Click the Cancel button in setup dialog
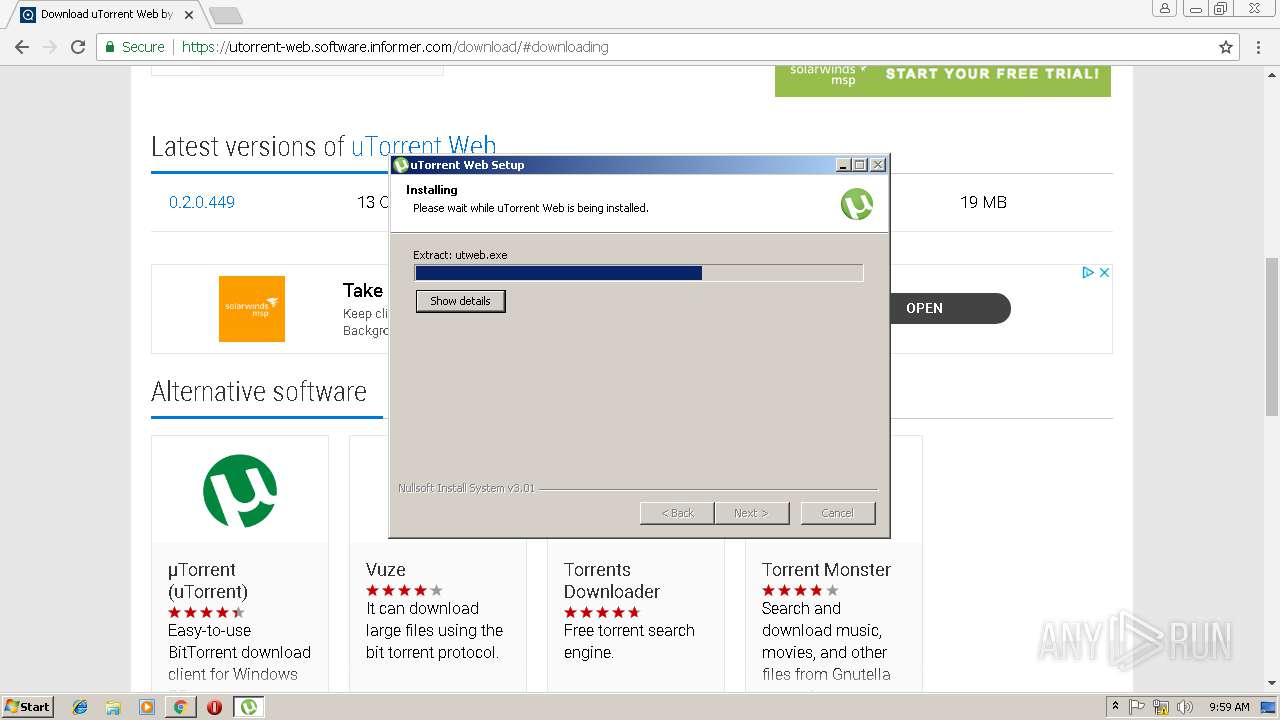The height and width of the screenshot is (720, 1280). pyautogui.click(x=838, y=513)
